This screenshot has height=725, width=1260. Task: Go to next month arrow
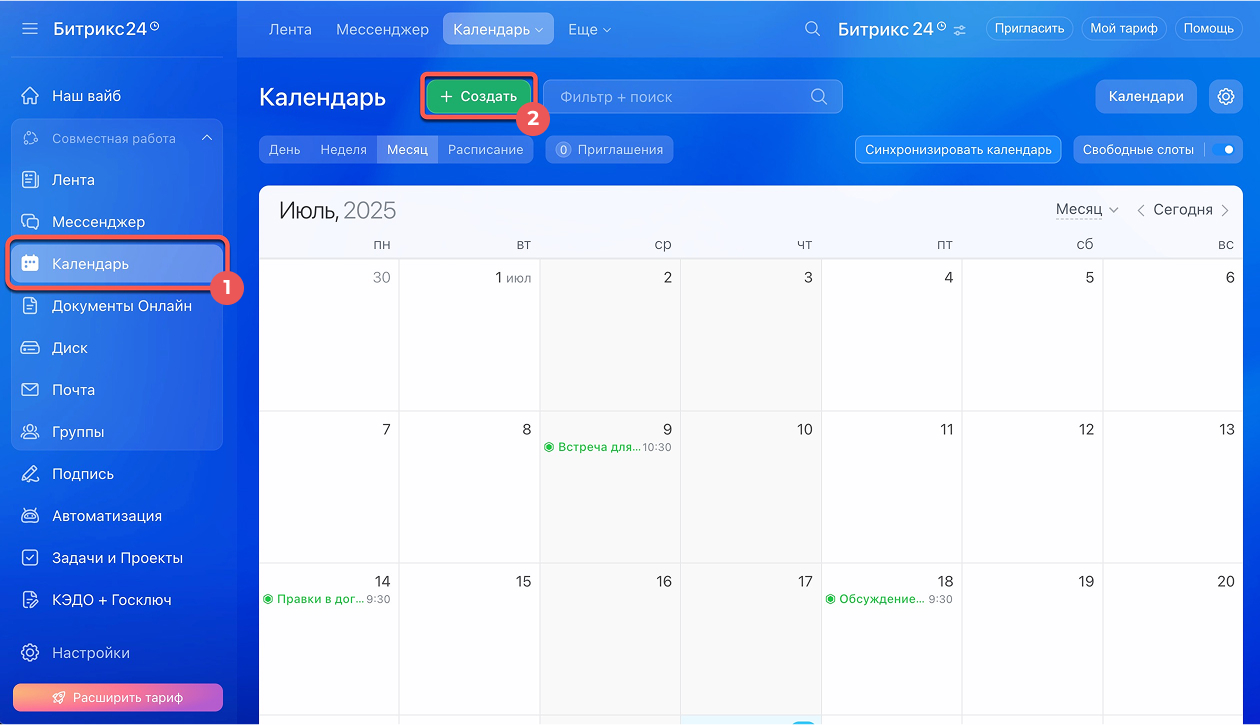tap(1225, 210)
